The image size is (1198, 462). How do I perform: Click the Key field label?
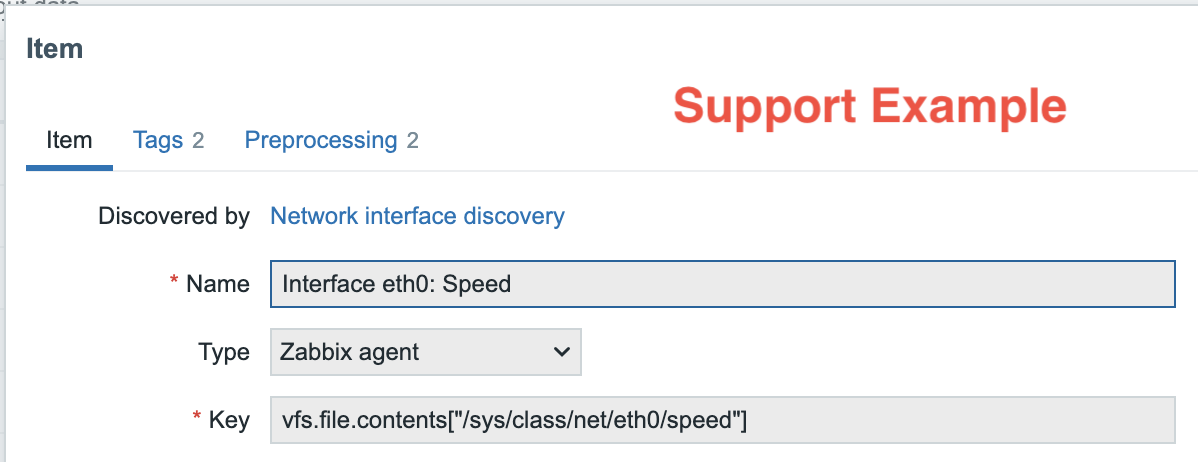[229, 421]
